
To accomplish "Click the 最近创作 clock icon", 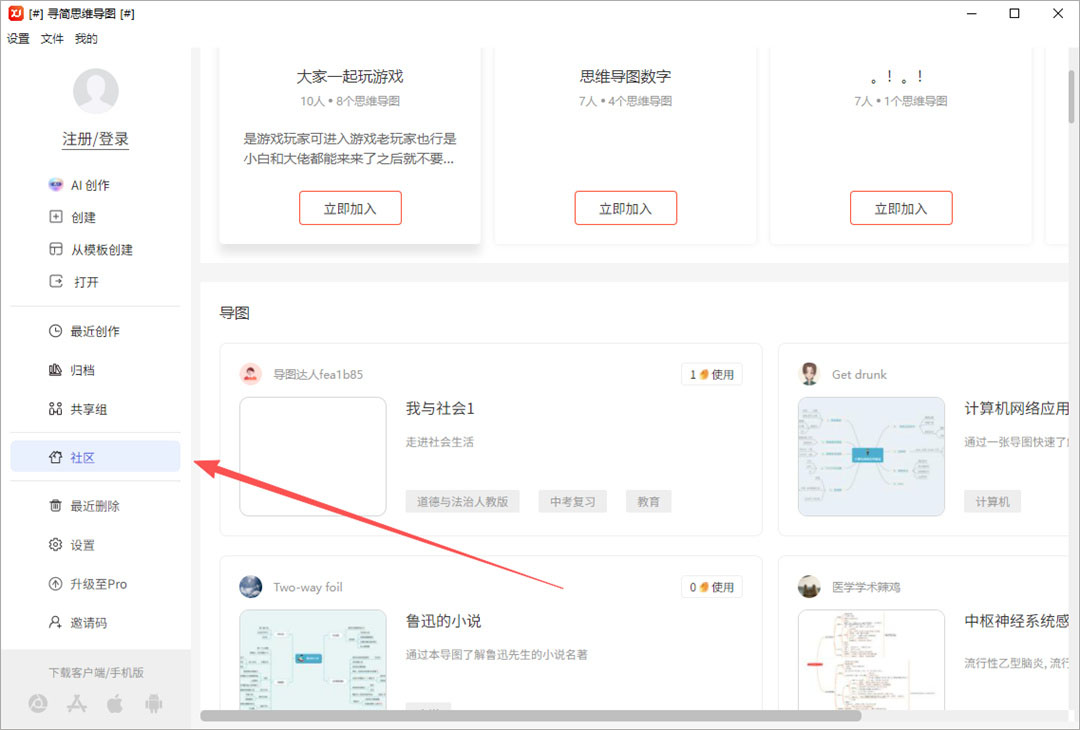I will point(55,331).
